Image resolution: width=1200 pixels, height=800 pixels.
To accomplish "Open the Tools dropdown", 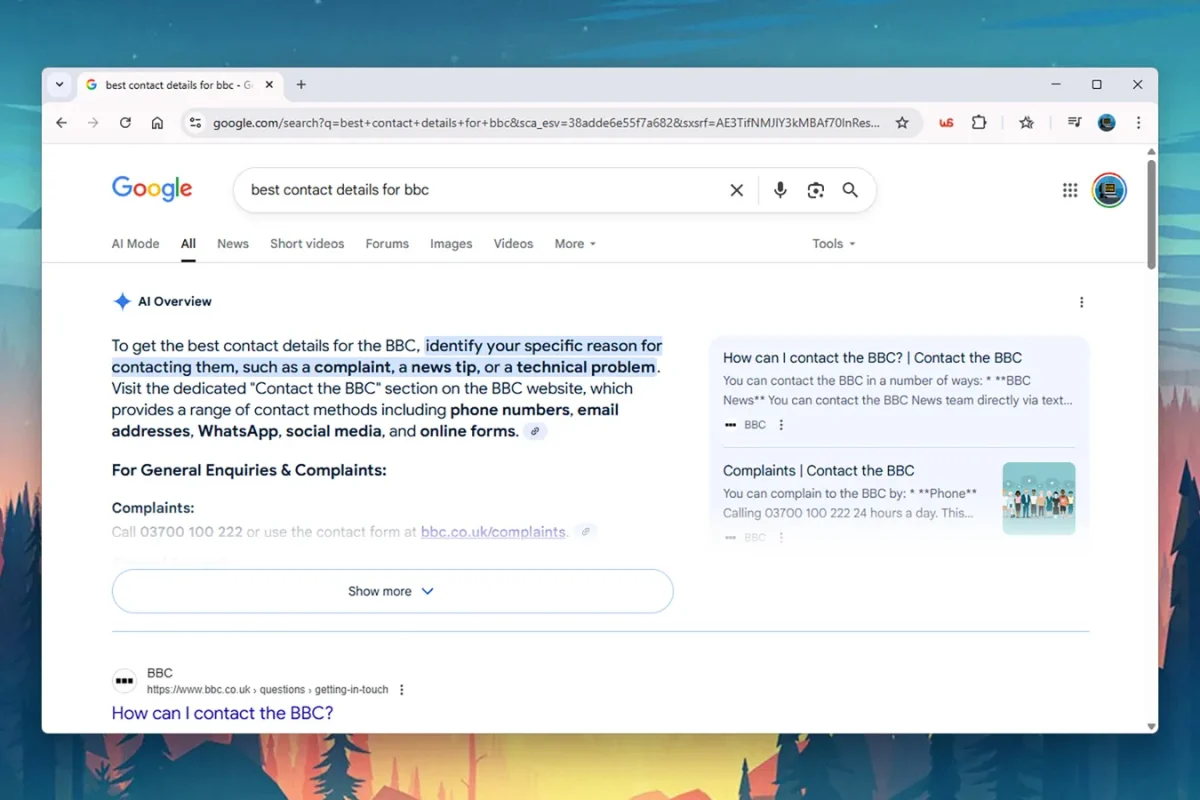I will coord(834,244).
